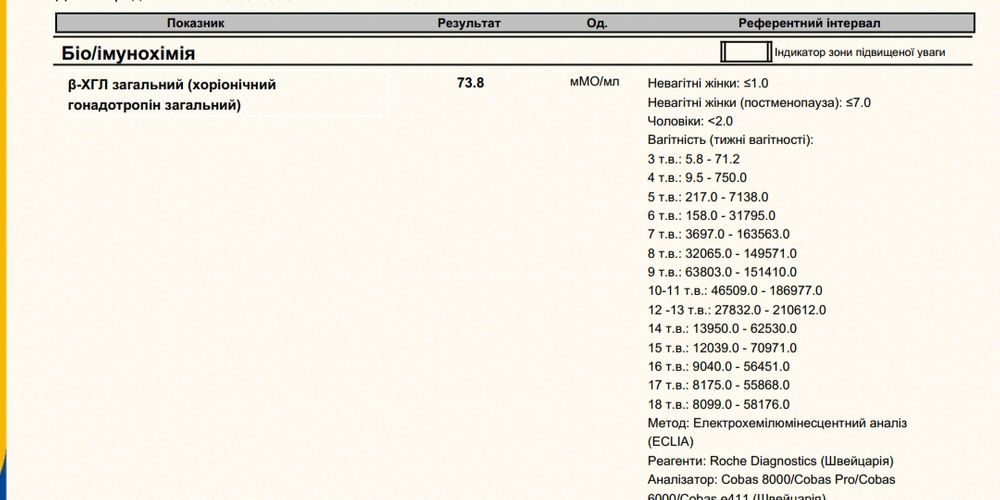Viewport: 1000px width, 500px height.
Task: Click the attention zone indicator box
Action: pyautogui.click(x=745, y=52)
